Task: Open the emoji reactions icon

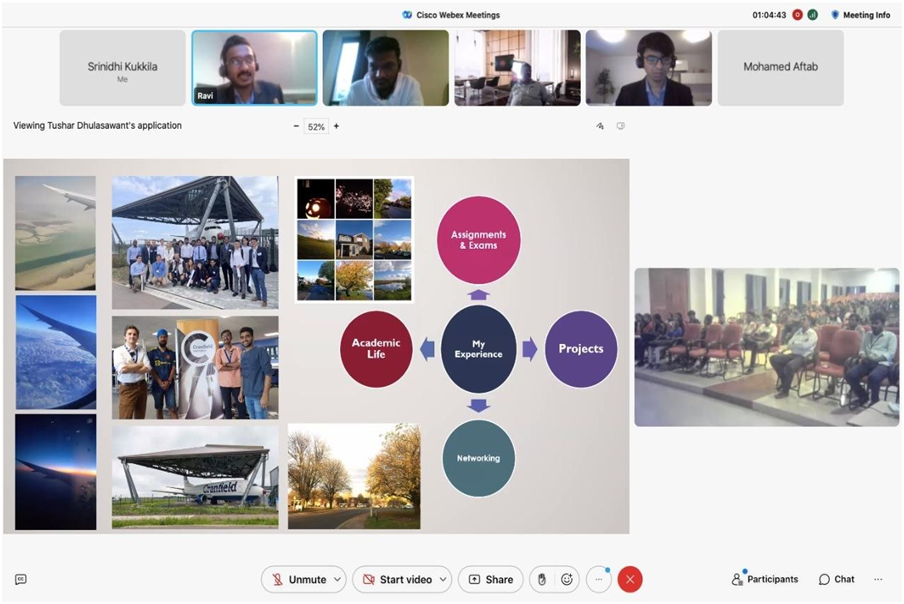Action: pos(567,579)
